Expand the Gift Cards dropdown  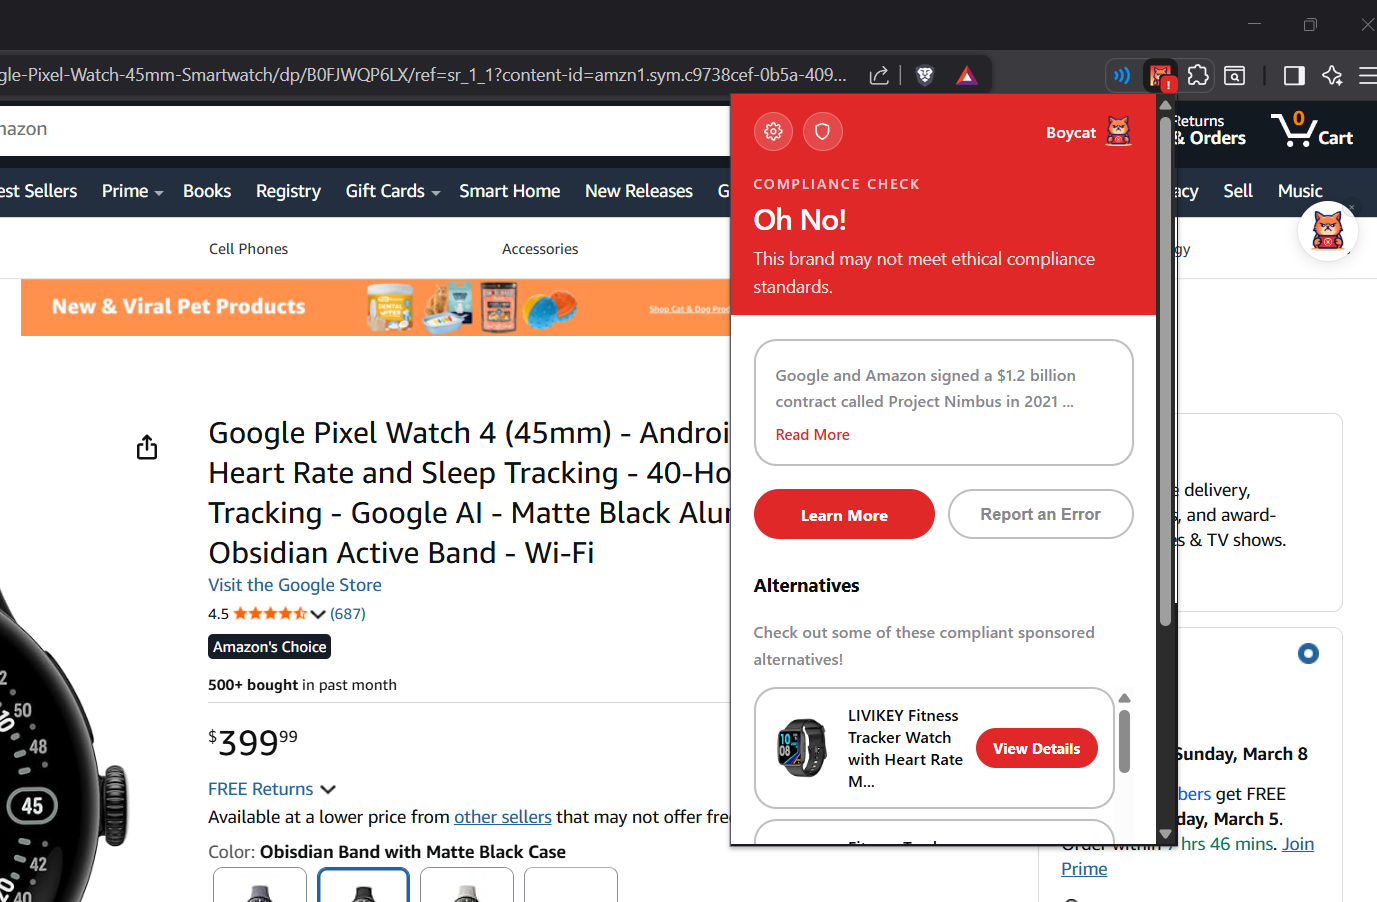pos(392,191)
